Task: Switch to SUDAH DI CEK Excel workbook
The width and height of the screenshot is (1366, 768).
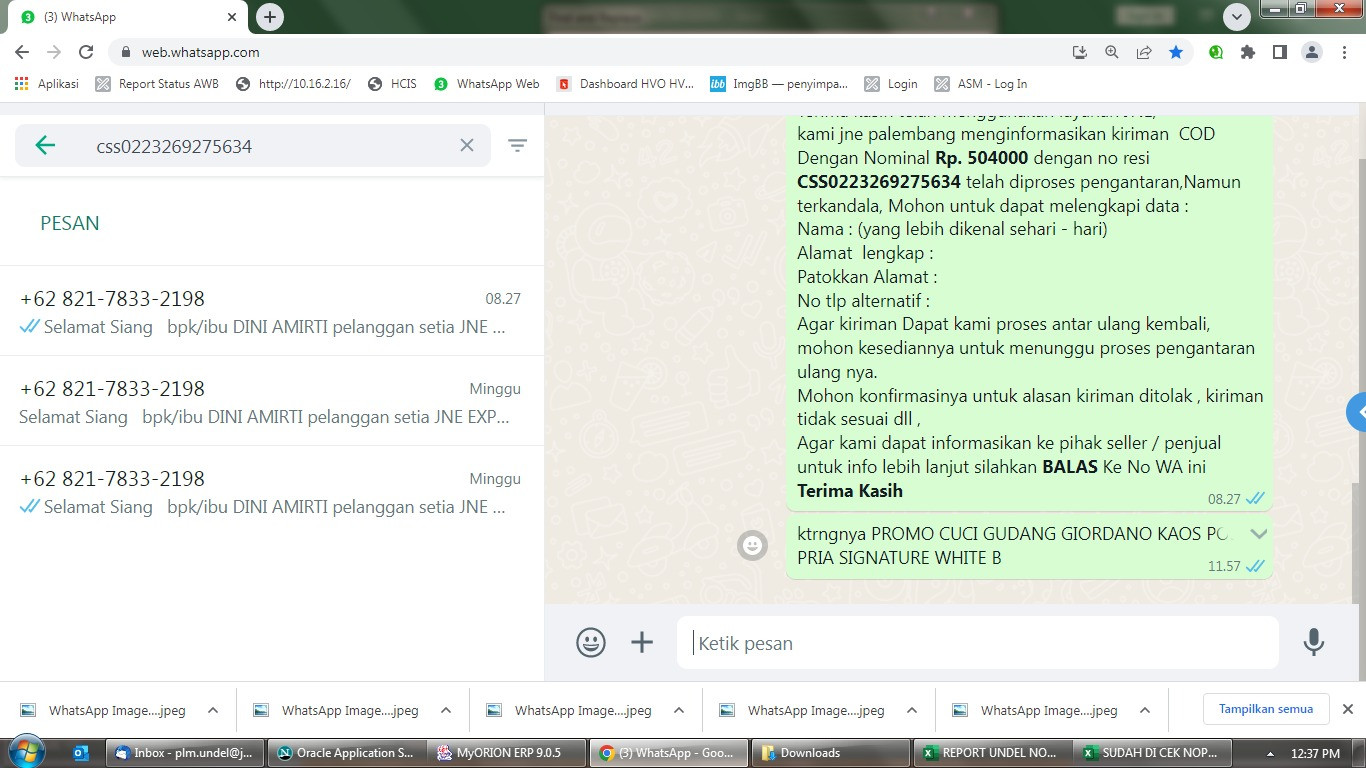Action: pyautogui.click(x=1152, y=753)
